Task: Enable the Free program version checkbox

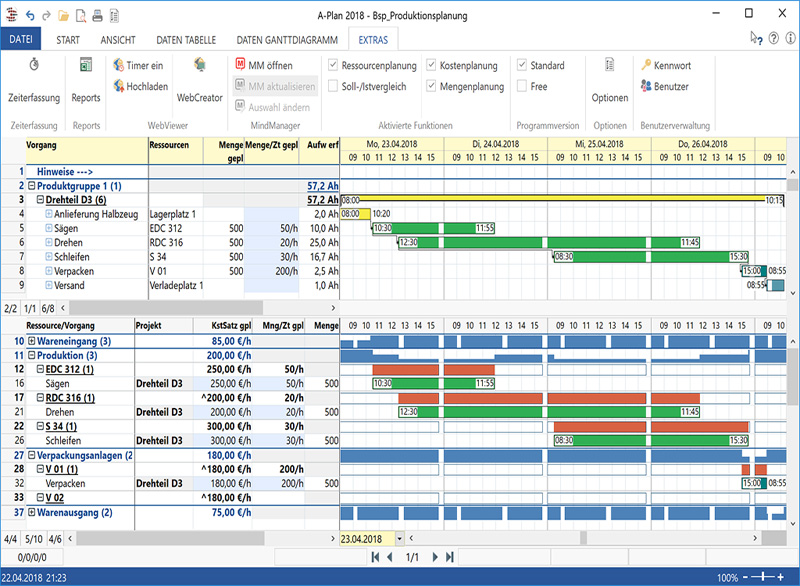Action: [522, 86]
